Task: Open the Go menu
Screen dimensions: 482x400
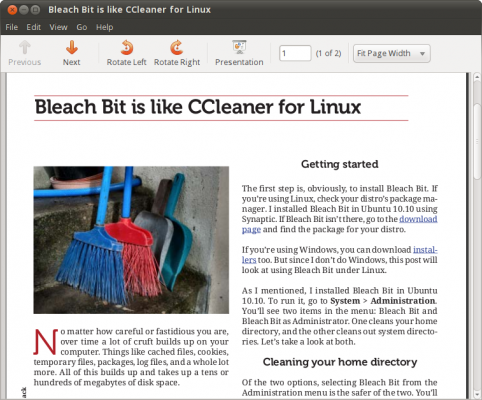Action: point(82,27)
